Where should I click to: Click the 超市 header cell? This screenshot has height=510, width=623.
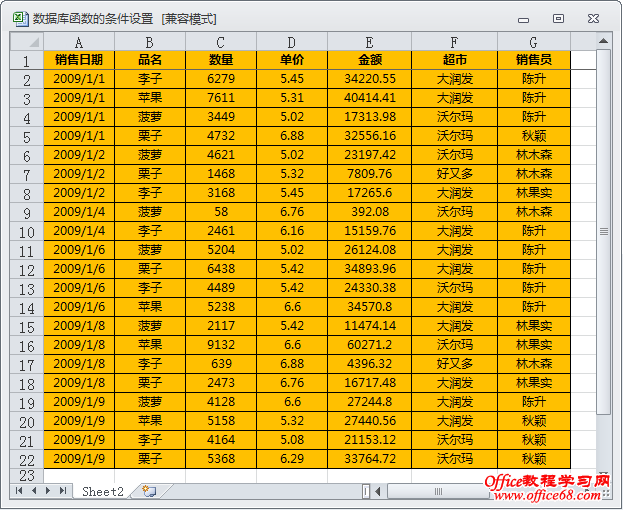(455, 60)
